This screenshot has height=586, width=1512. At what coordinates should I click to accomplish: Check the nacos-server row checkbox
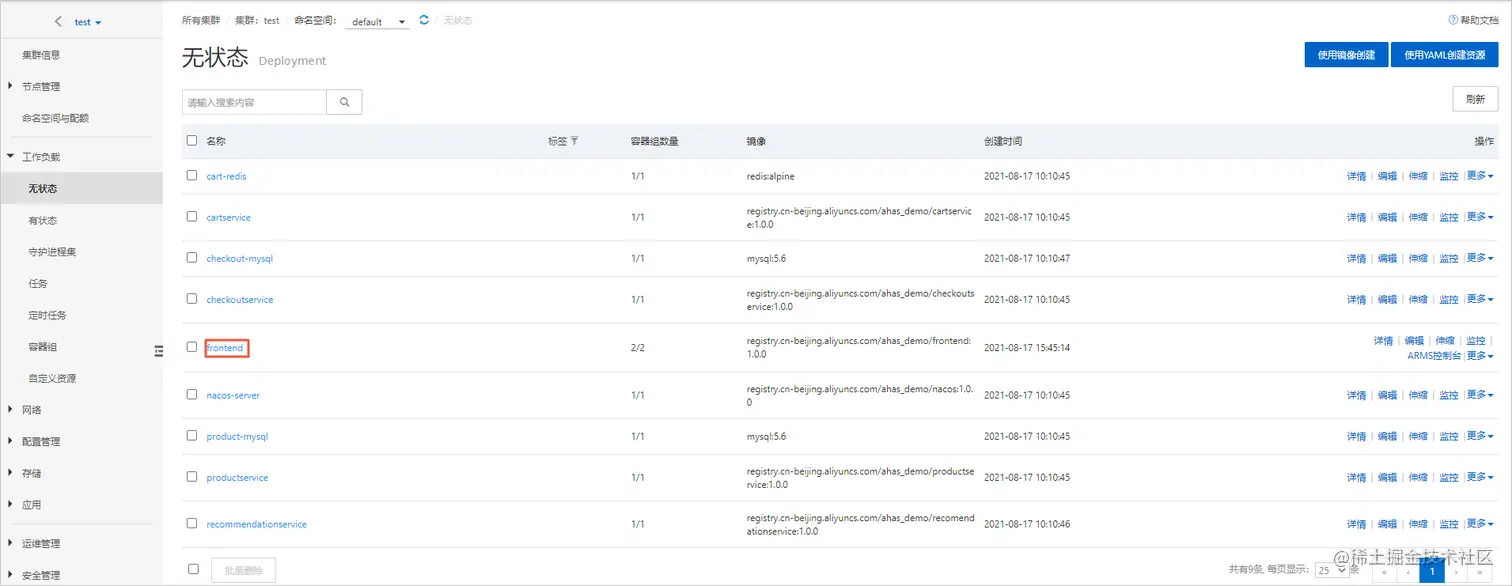(192, 395)
